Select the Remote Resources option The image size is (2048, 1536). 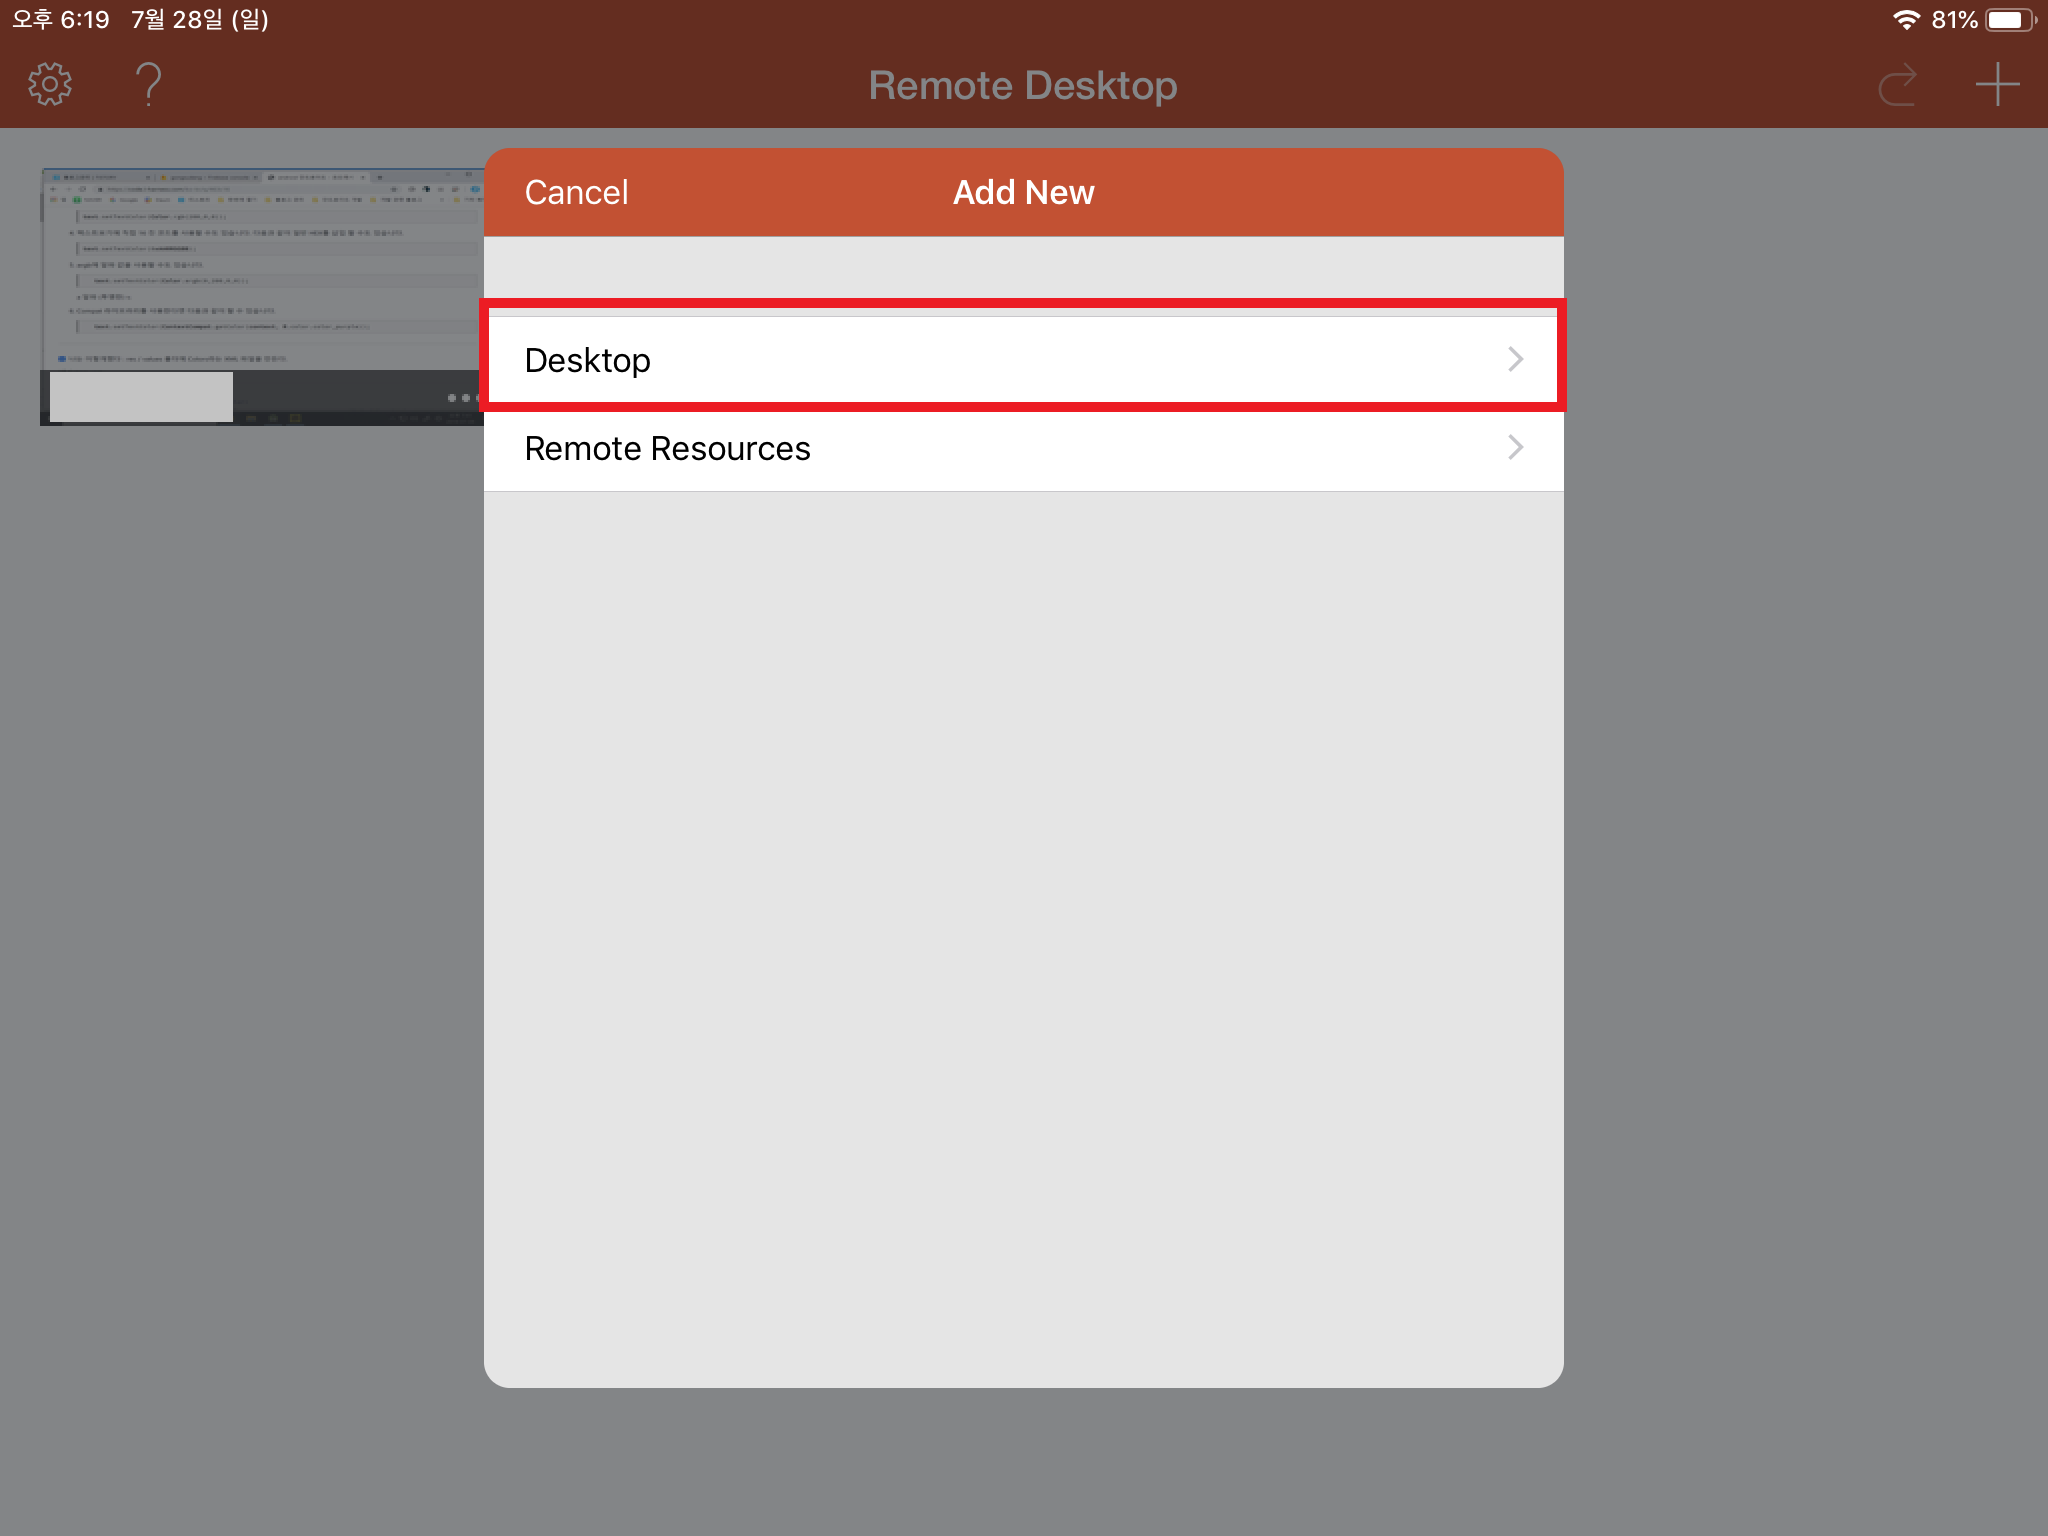667,448
